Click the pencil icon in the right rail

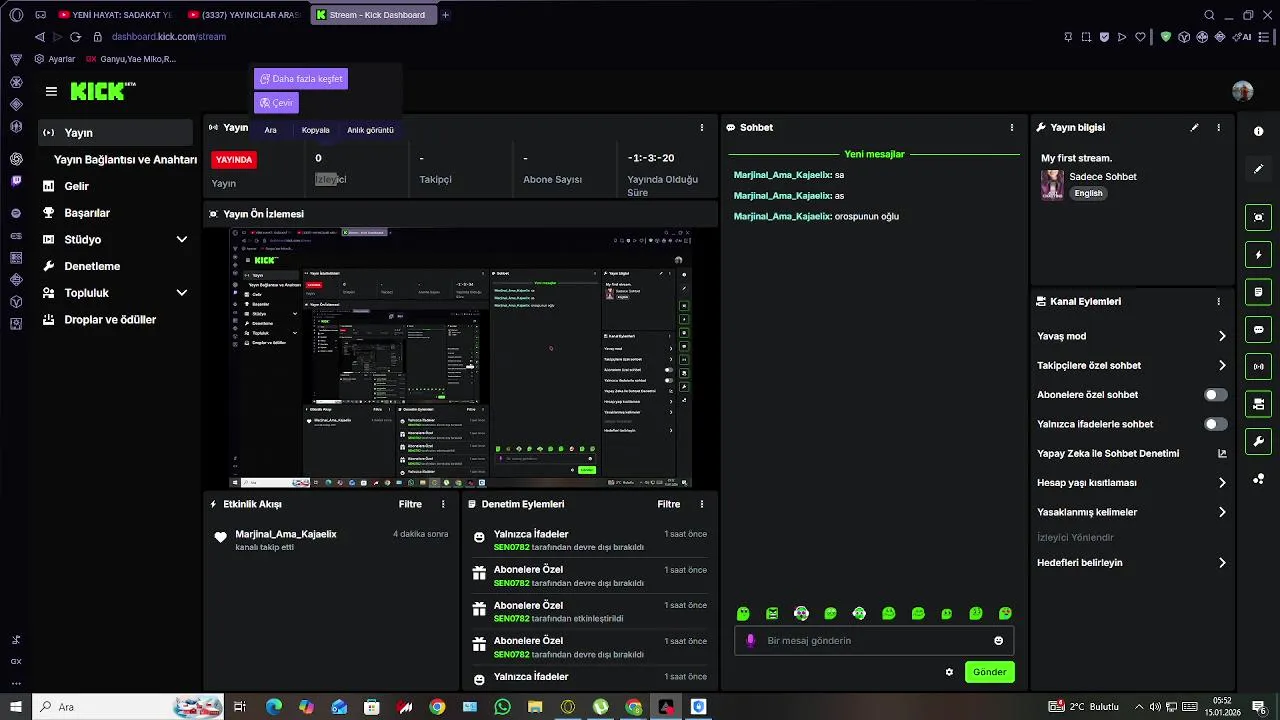(1258, 169)
